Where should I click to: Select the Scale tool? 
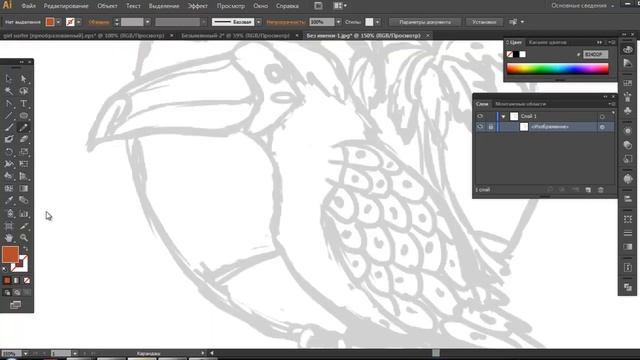tap(24, 152)
